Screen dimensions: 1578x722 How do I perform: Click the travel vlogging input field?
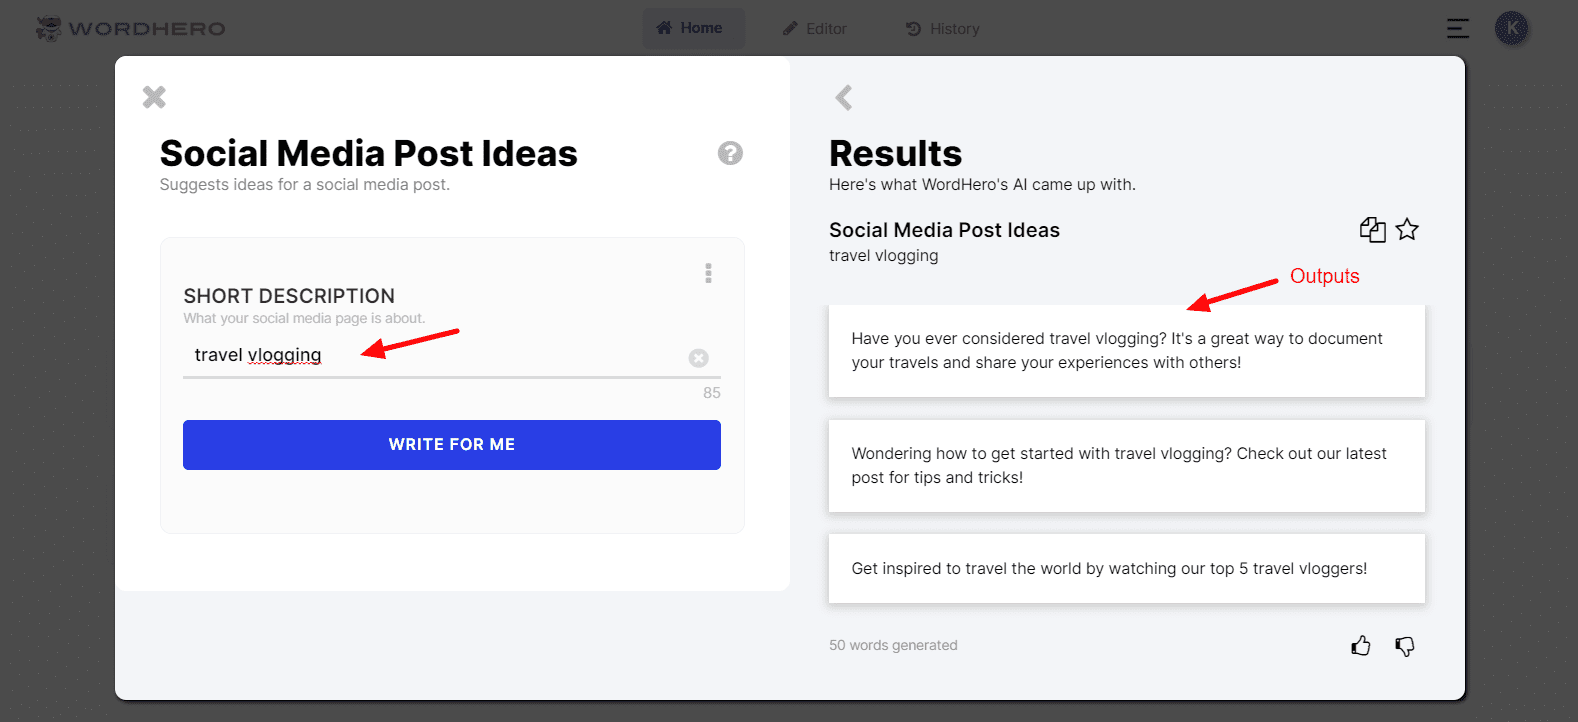[430, 356]
